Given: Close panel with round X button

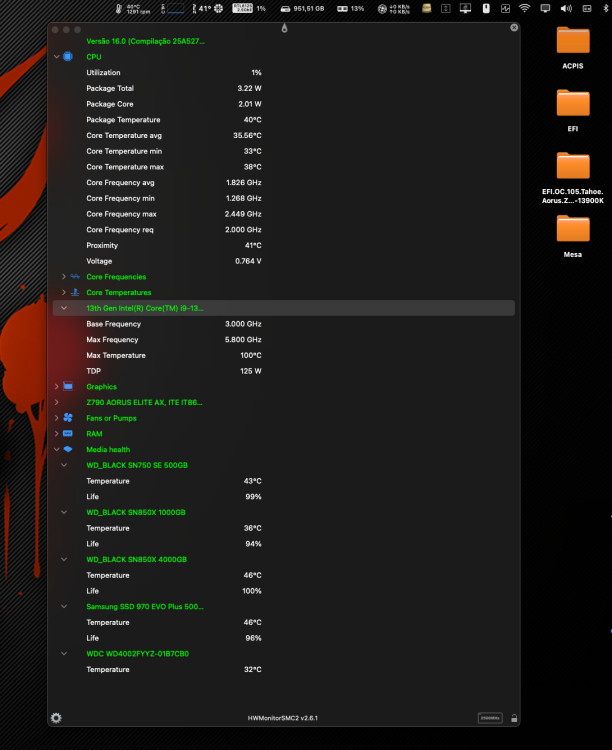Looking at the screenshot, I should 514,28.
